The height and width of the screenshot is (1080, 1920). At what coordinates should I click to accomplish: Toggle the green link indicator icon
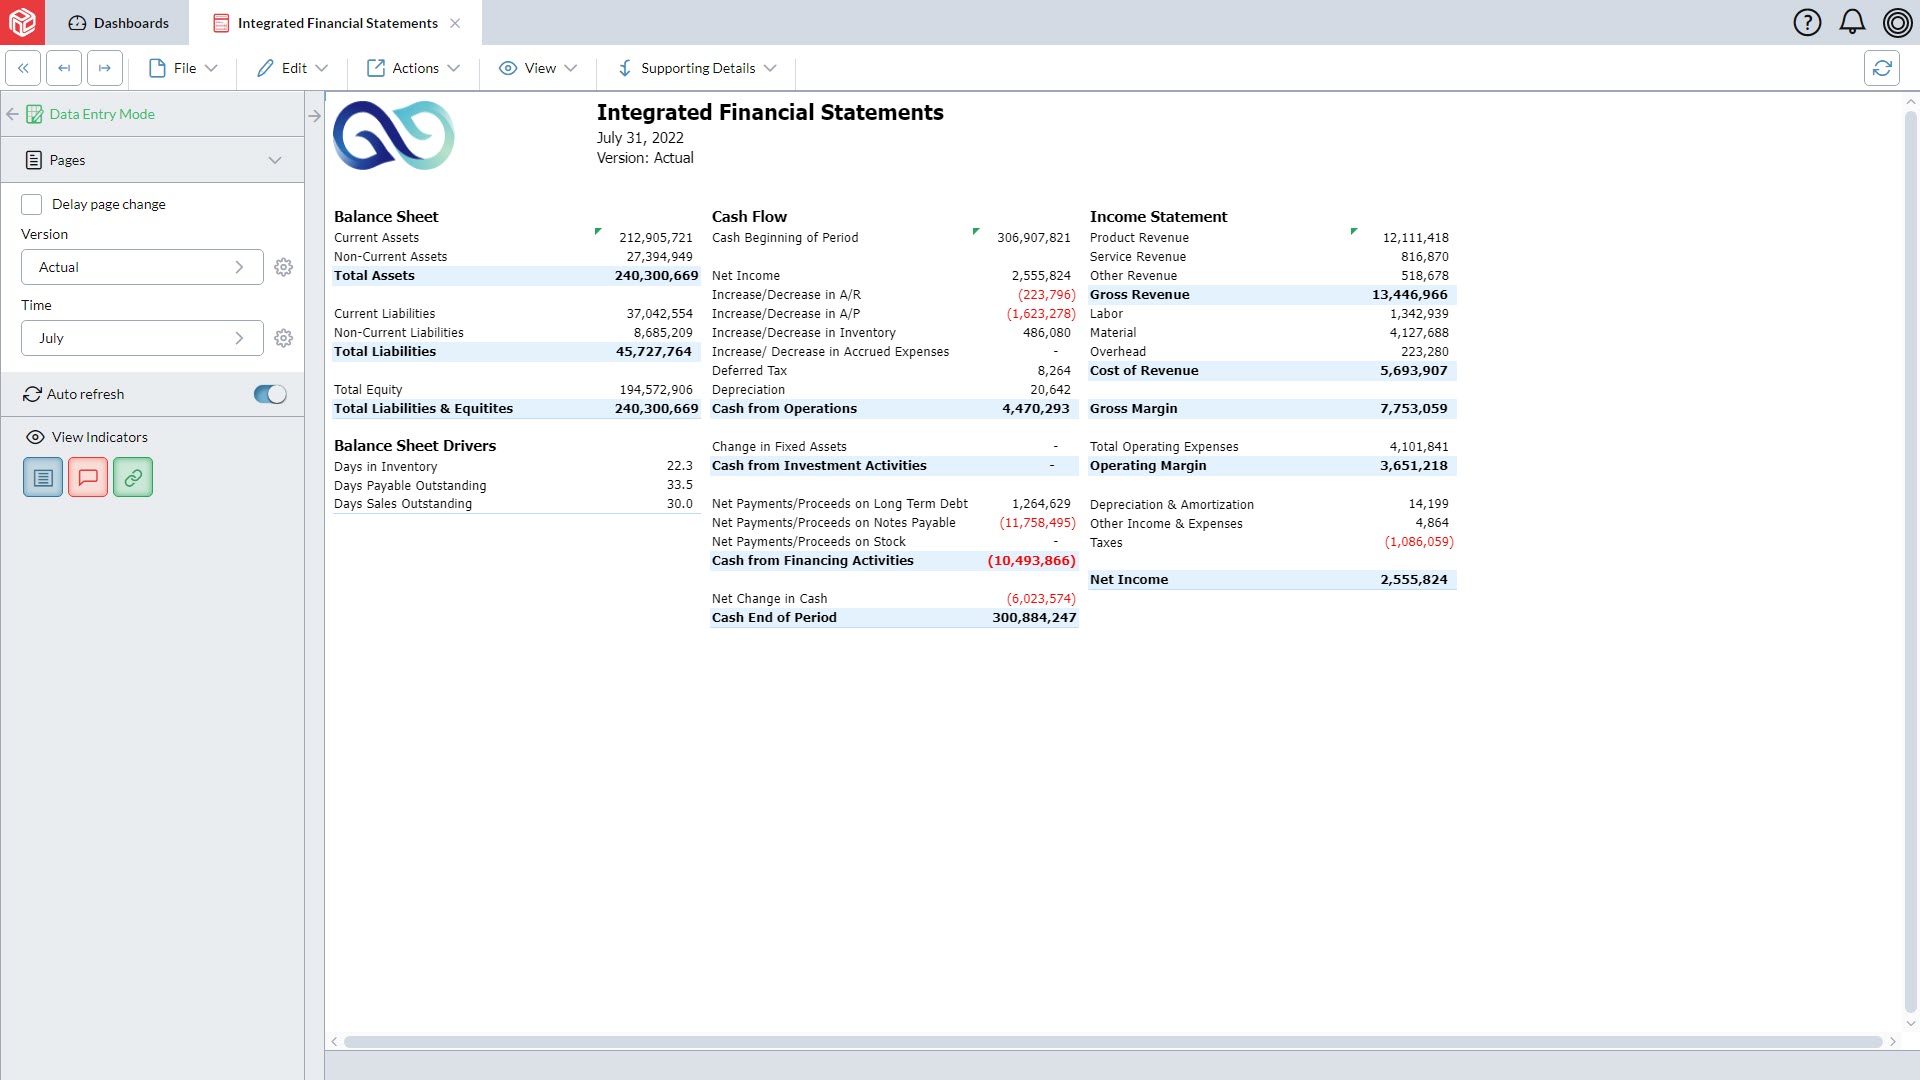tap(133, 478)
